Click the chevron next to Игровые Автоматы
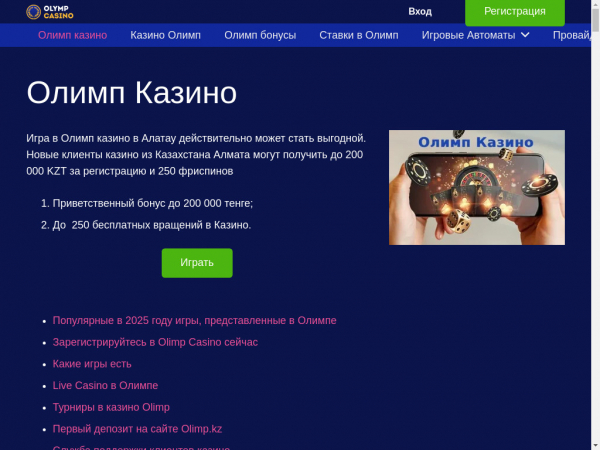 coord(525,35)
